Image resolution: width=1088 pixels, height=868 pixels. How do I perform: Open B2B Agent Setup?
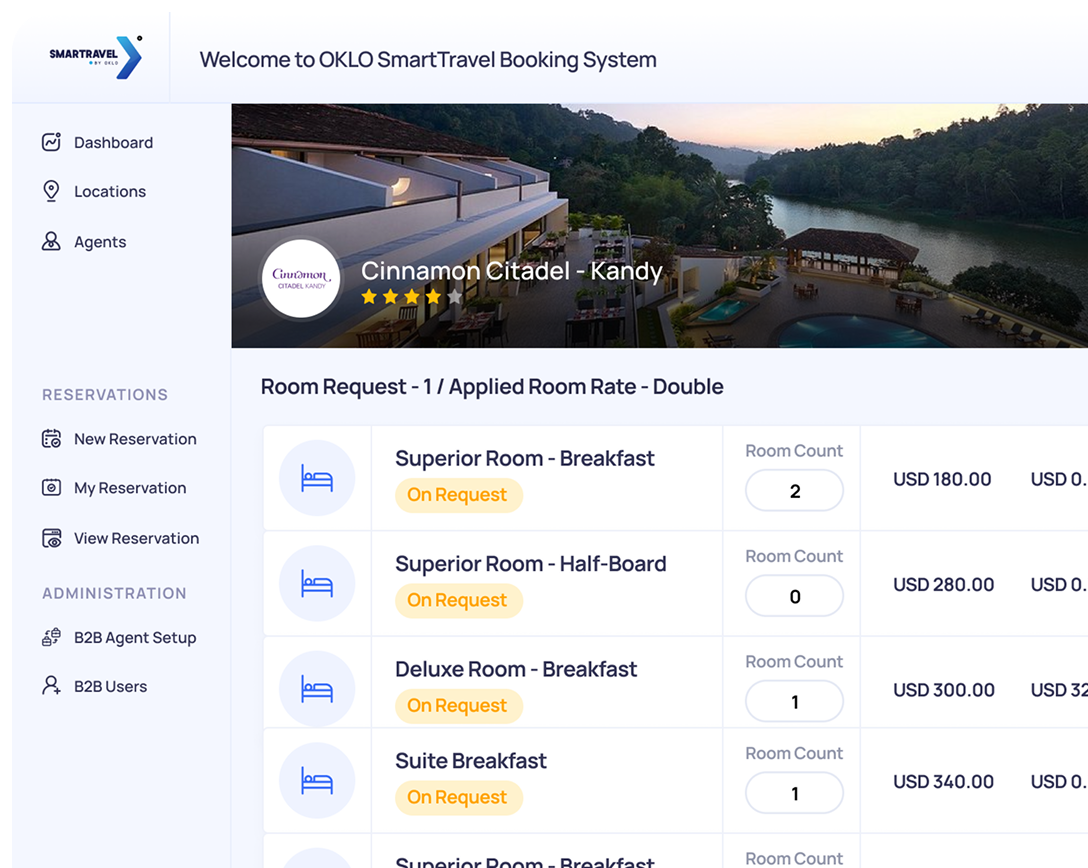[119, 637]
